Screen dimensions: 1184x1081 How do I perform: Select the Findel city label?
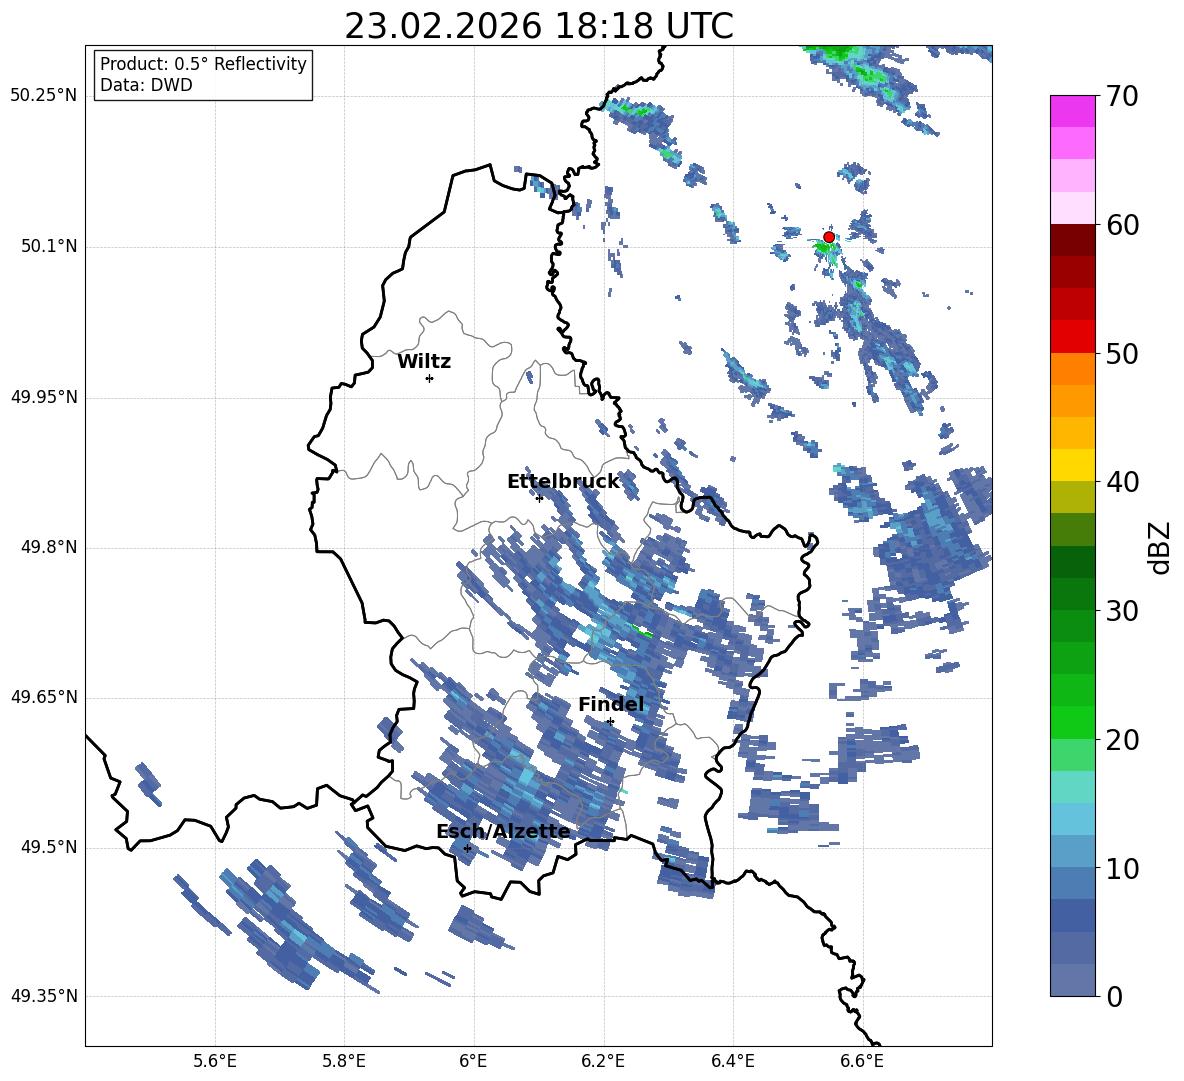point(611,704)
